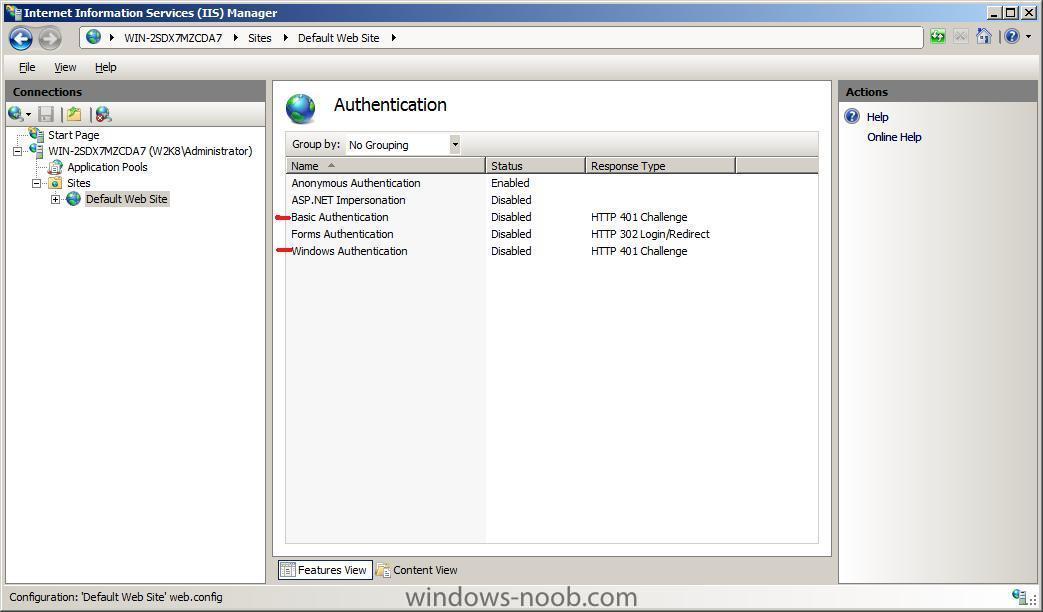
Task: Click Enabled status of Anonymous Authentication
Action: point(510,183)
